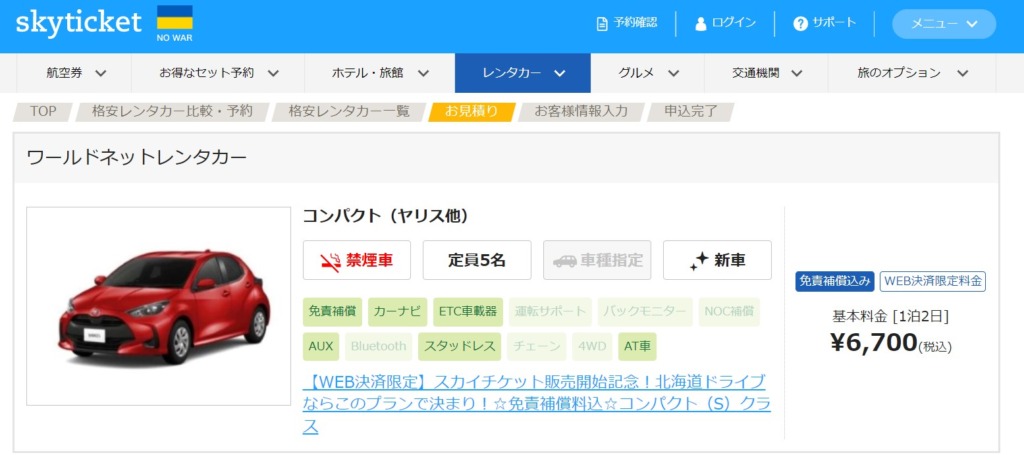
Task: Click the コンパクト（ヤリス他） title
Action: coord(385,217)
